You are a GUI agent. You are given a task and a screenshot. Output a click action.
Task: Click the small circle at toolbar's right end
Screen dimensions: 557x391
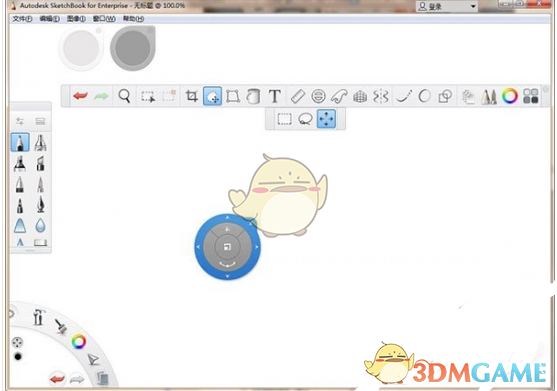point(545,88)
